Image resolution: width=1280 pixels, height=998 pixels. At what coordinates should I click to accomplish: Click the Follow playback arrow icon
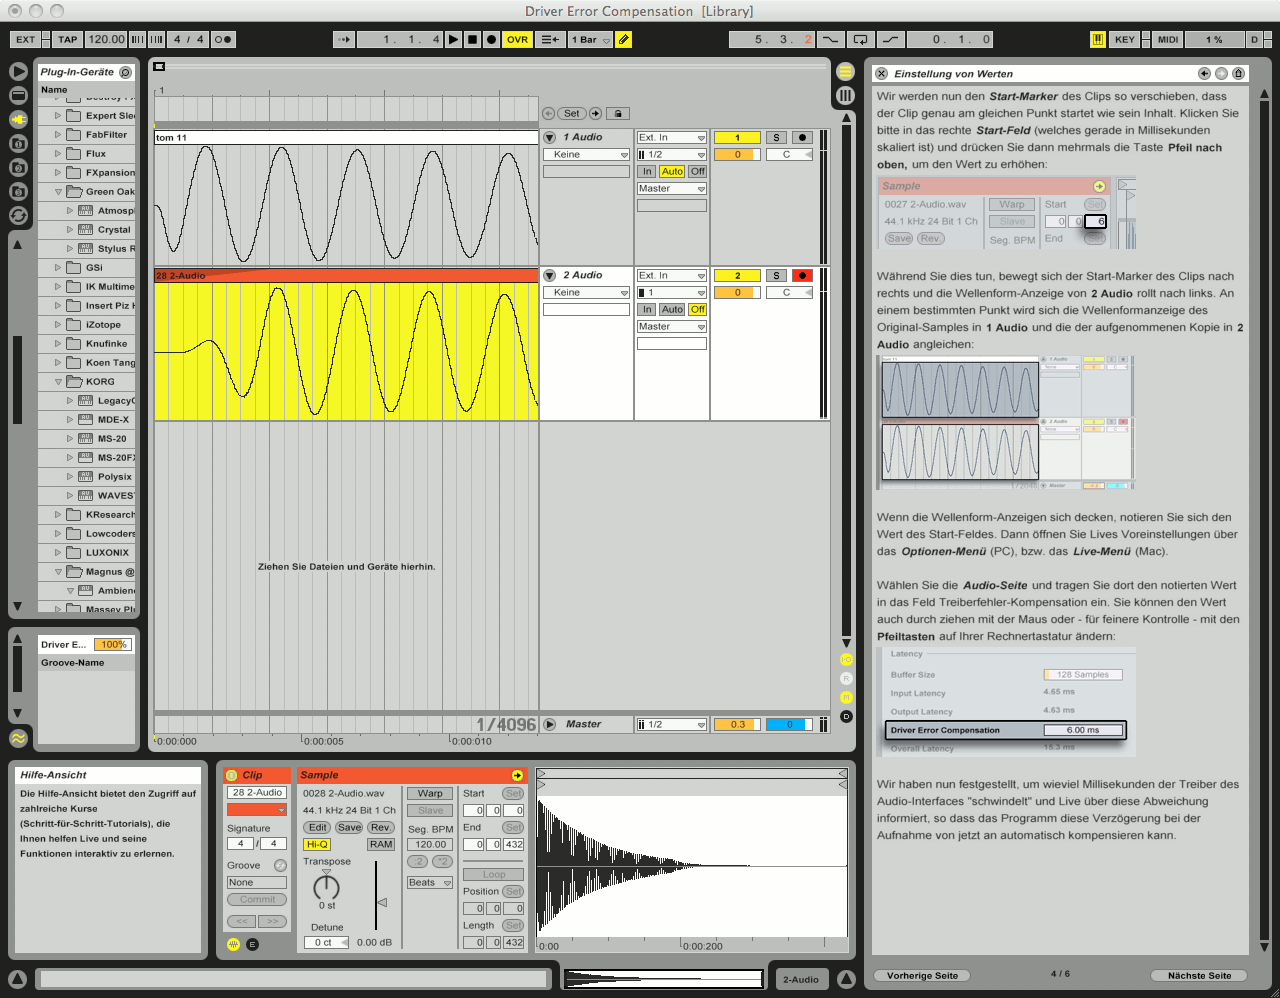coord(344,40)
